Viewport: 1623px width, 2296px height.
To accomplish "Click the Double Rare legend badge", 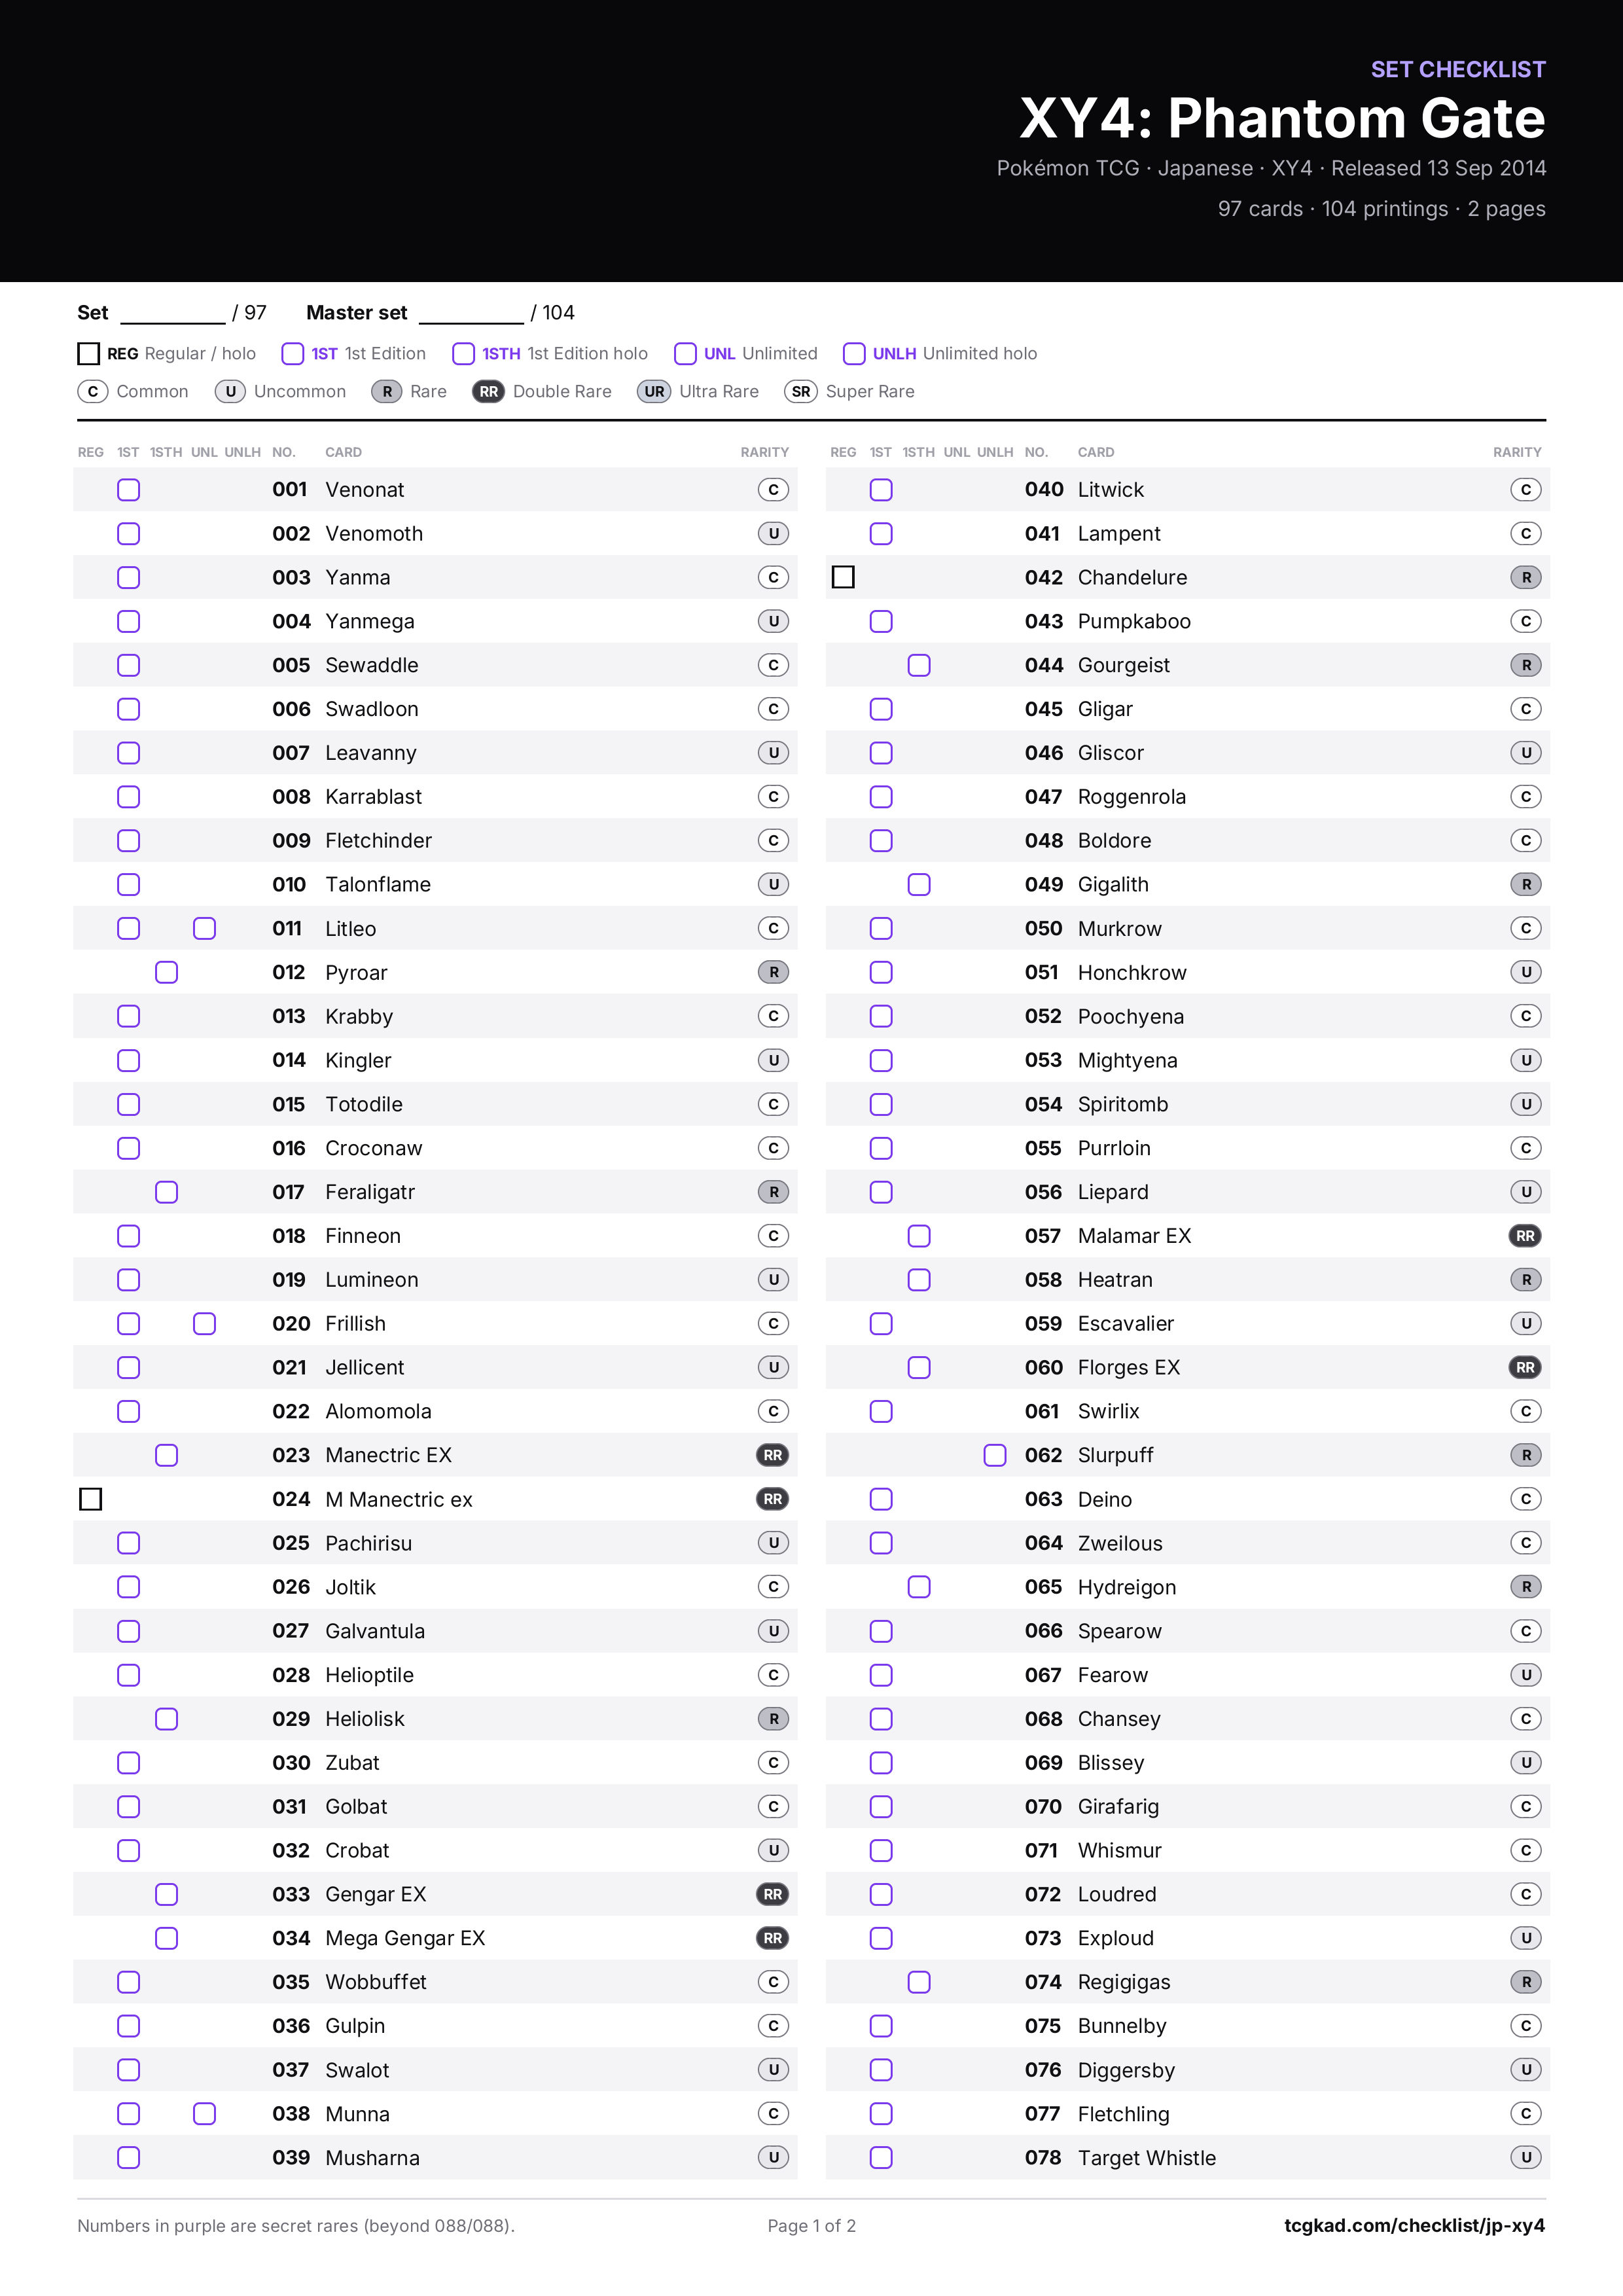I will (x=489, y=391).
